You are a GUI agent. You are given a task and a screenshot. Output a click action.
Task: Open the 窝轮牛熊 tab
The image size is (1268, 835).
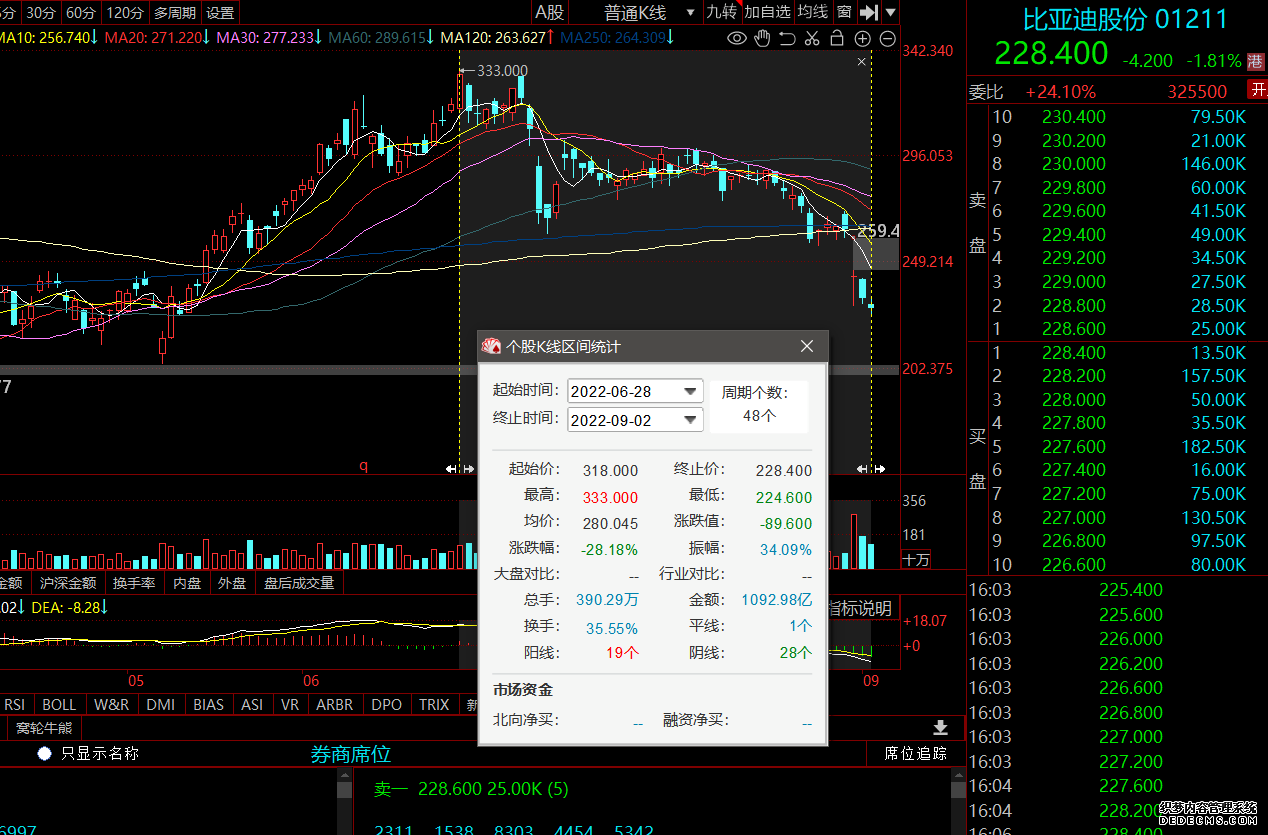point(43,727)
